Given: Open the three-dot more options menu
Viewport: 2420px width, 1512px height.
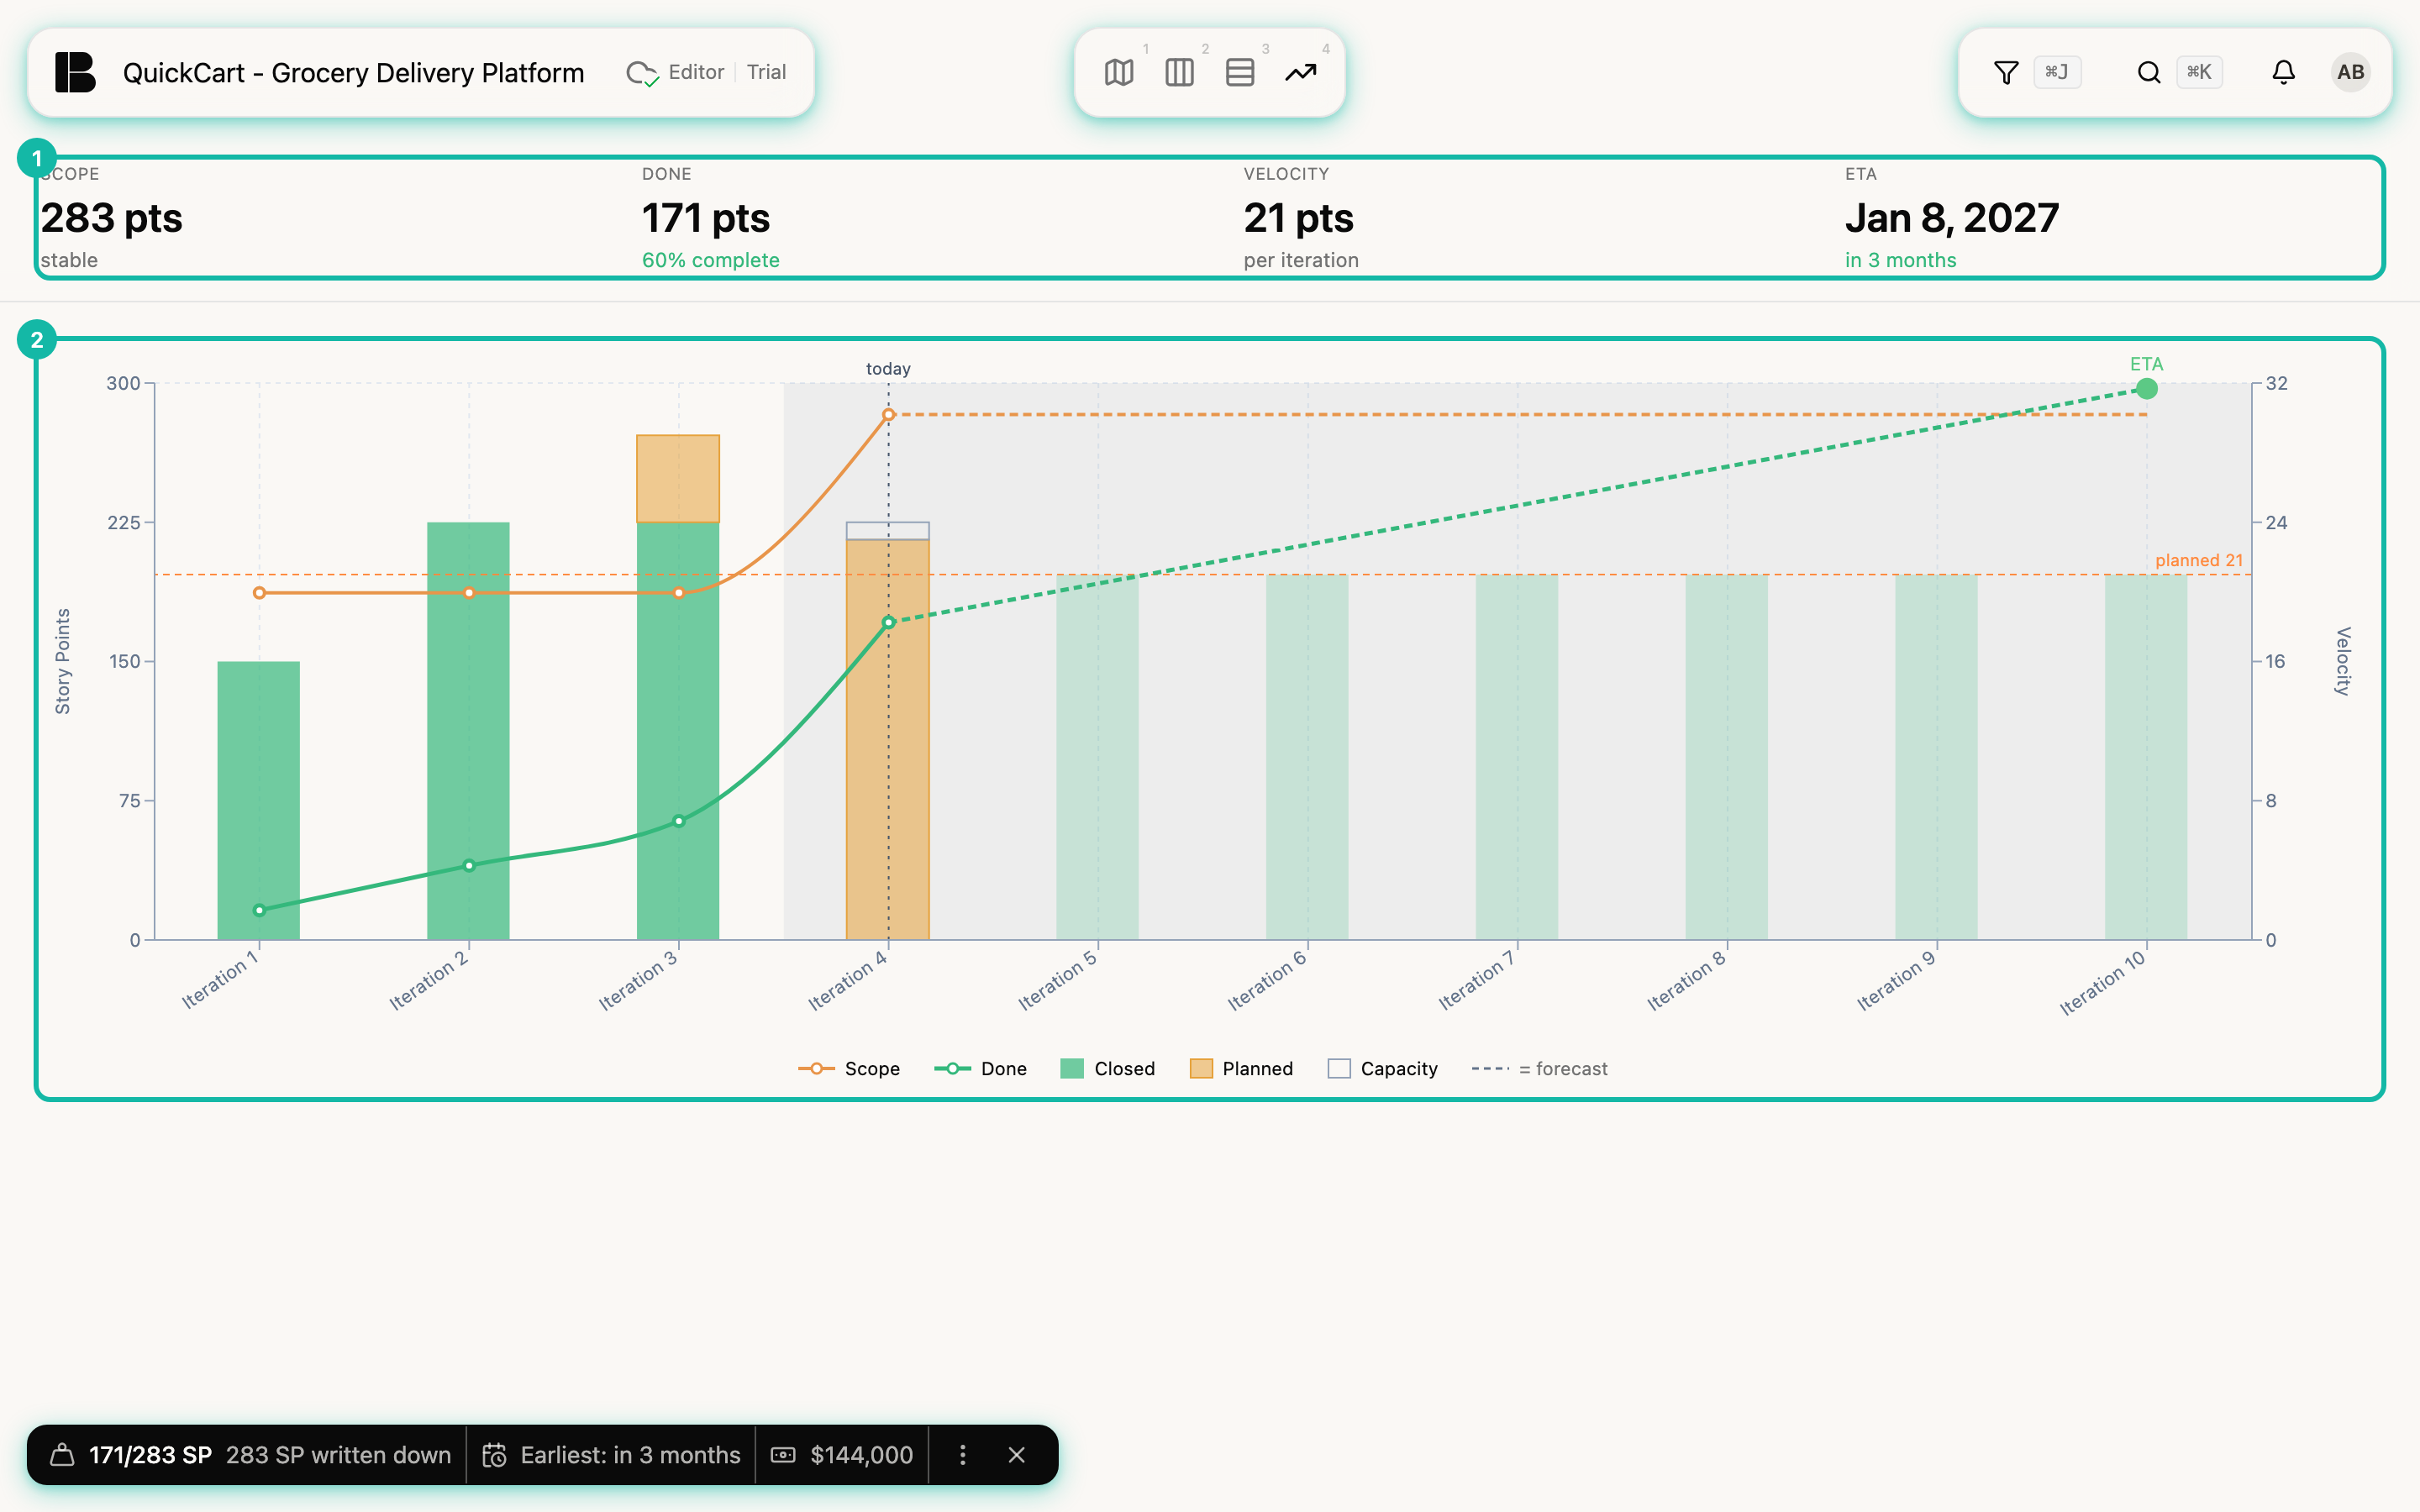Looking at the screenshot, I should pos(962,1455).
